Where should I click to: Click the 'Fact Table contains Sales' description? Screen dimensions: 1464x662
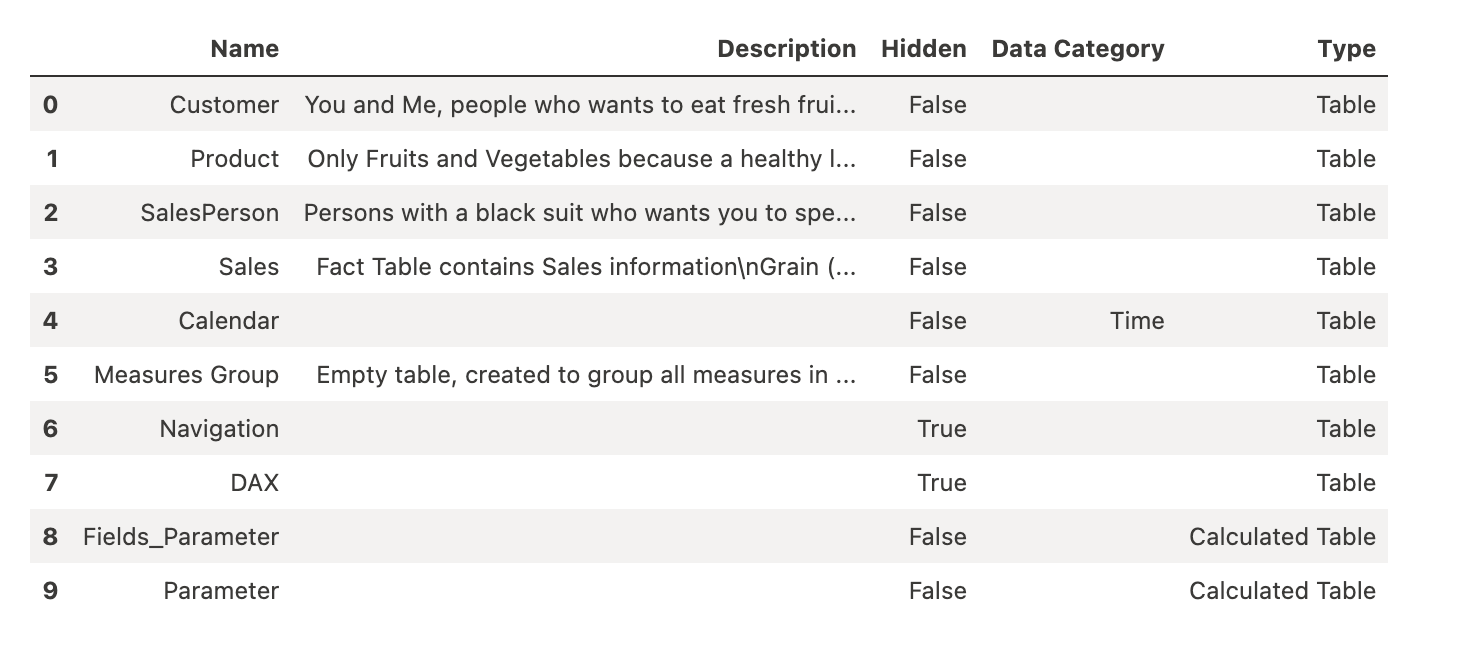[586, 267]
